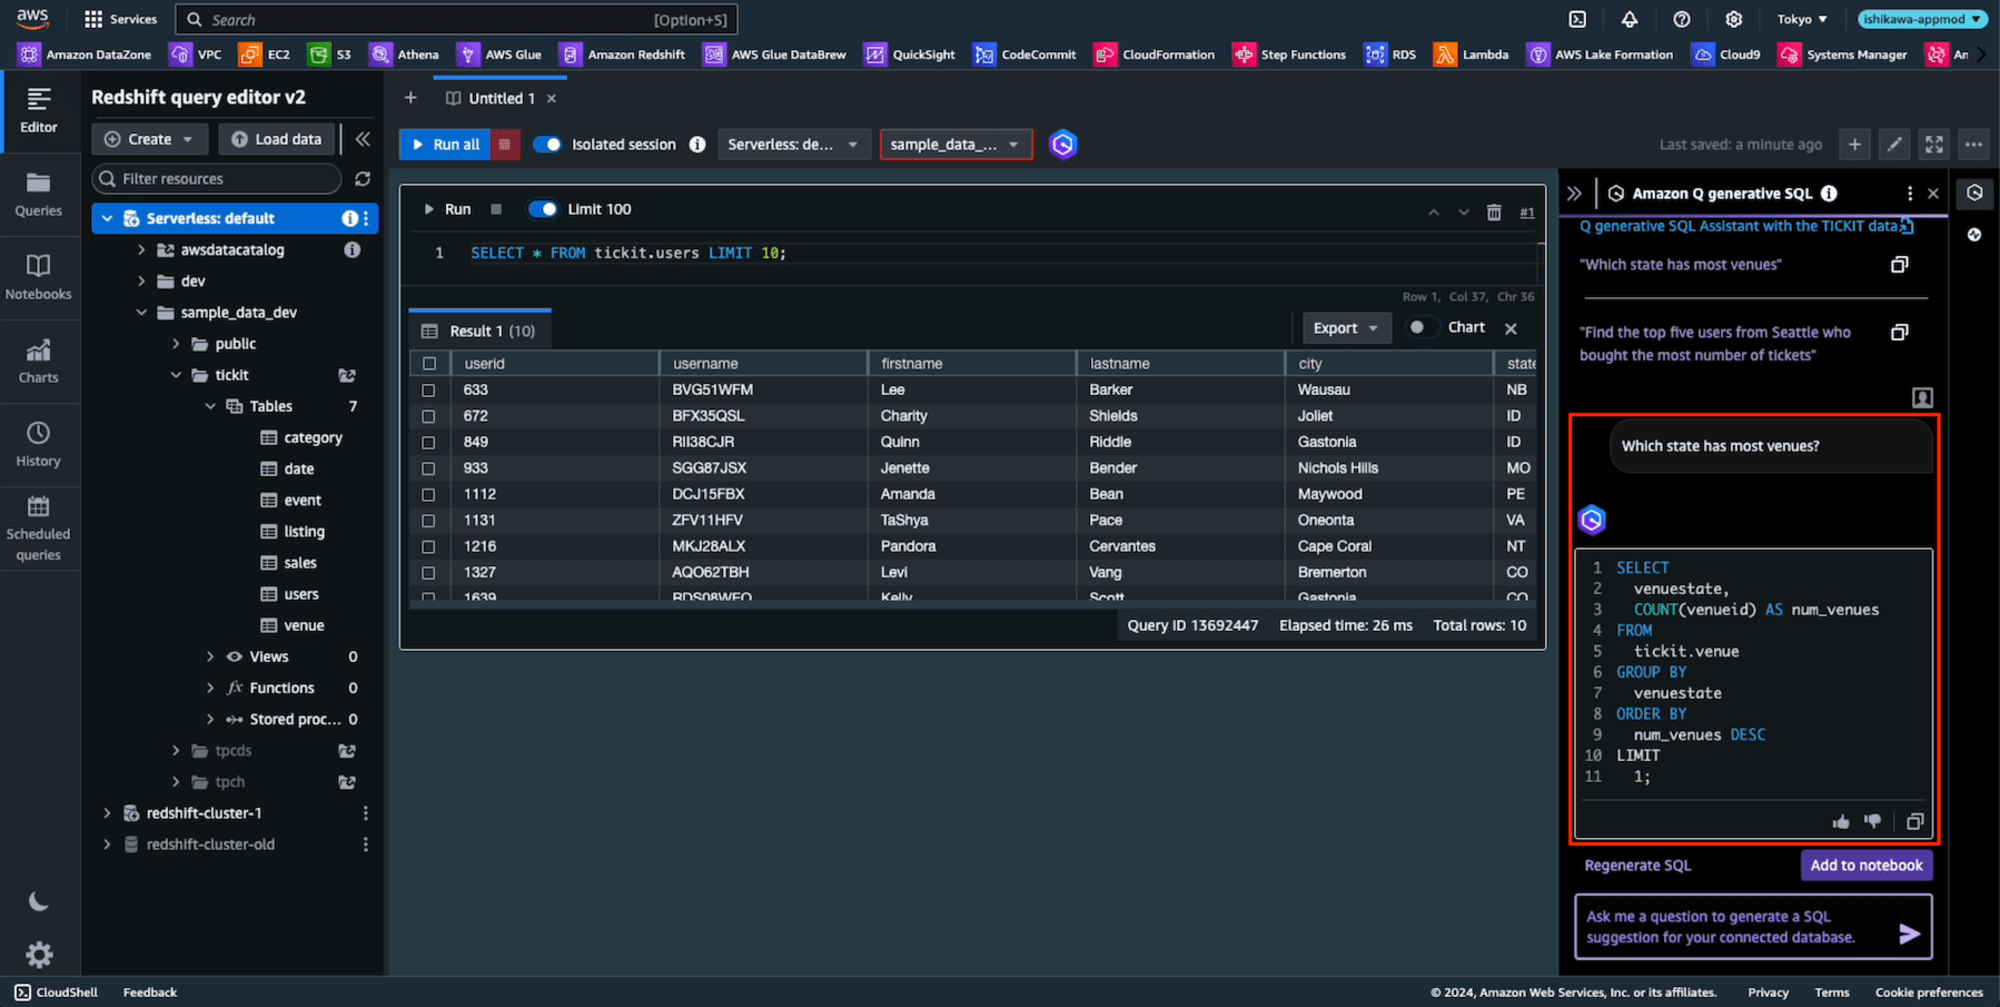The height and width of the screenshot is (1007, 2000).
Task: Open the Athena shortcut in favorites bar
Action: pyautogui.click(x=405, y=54)
